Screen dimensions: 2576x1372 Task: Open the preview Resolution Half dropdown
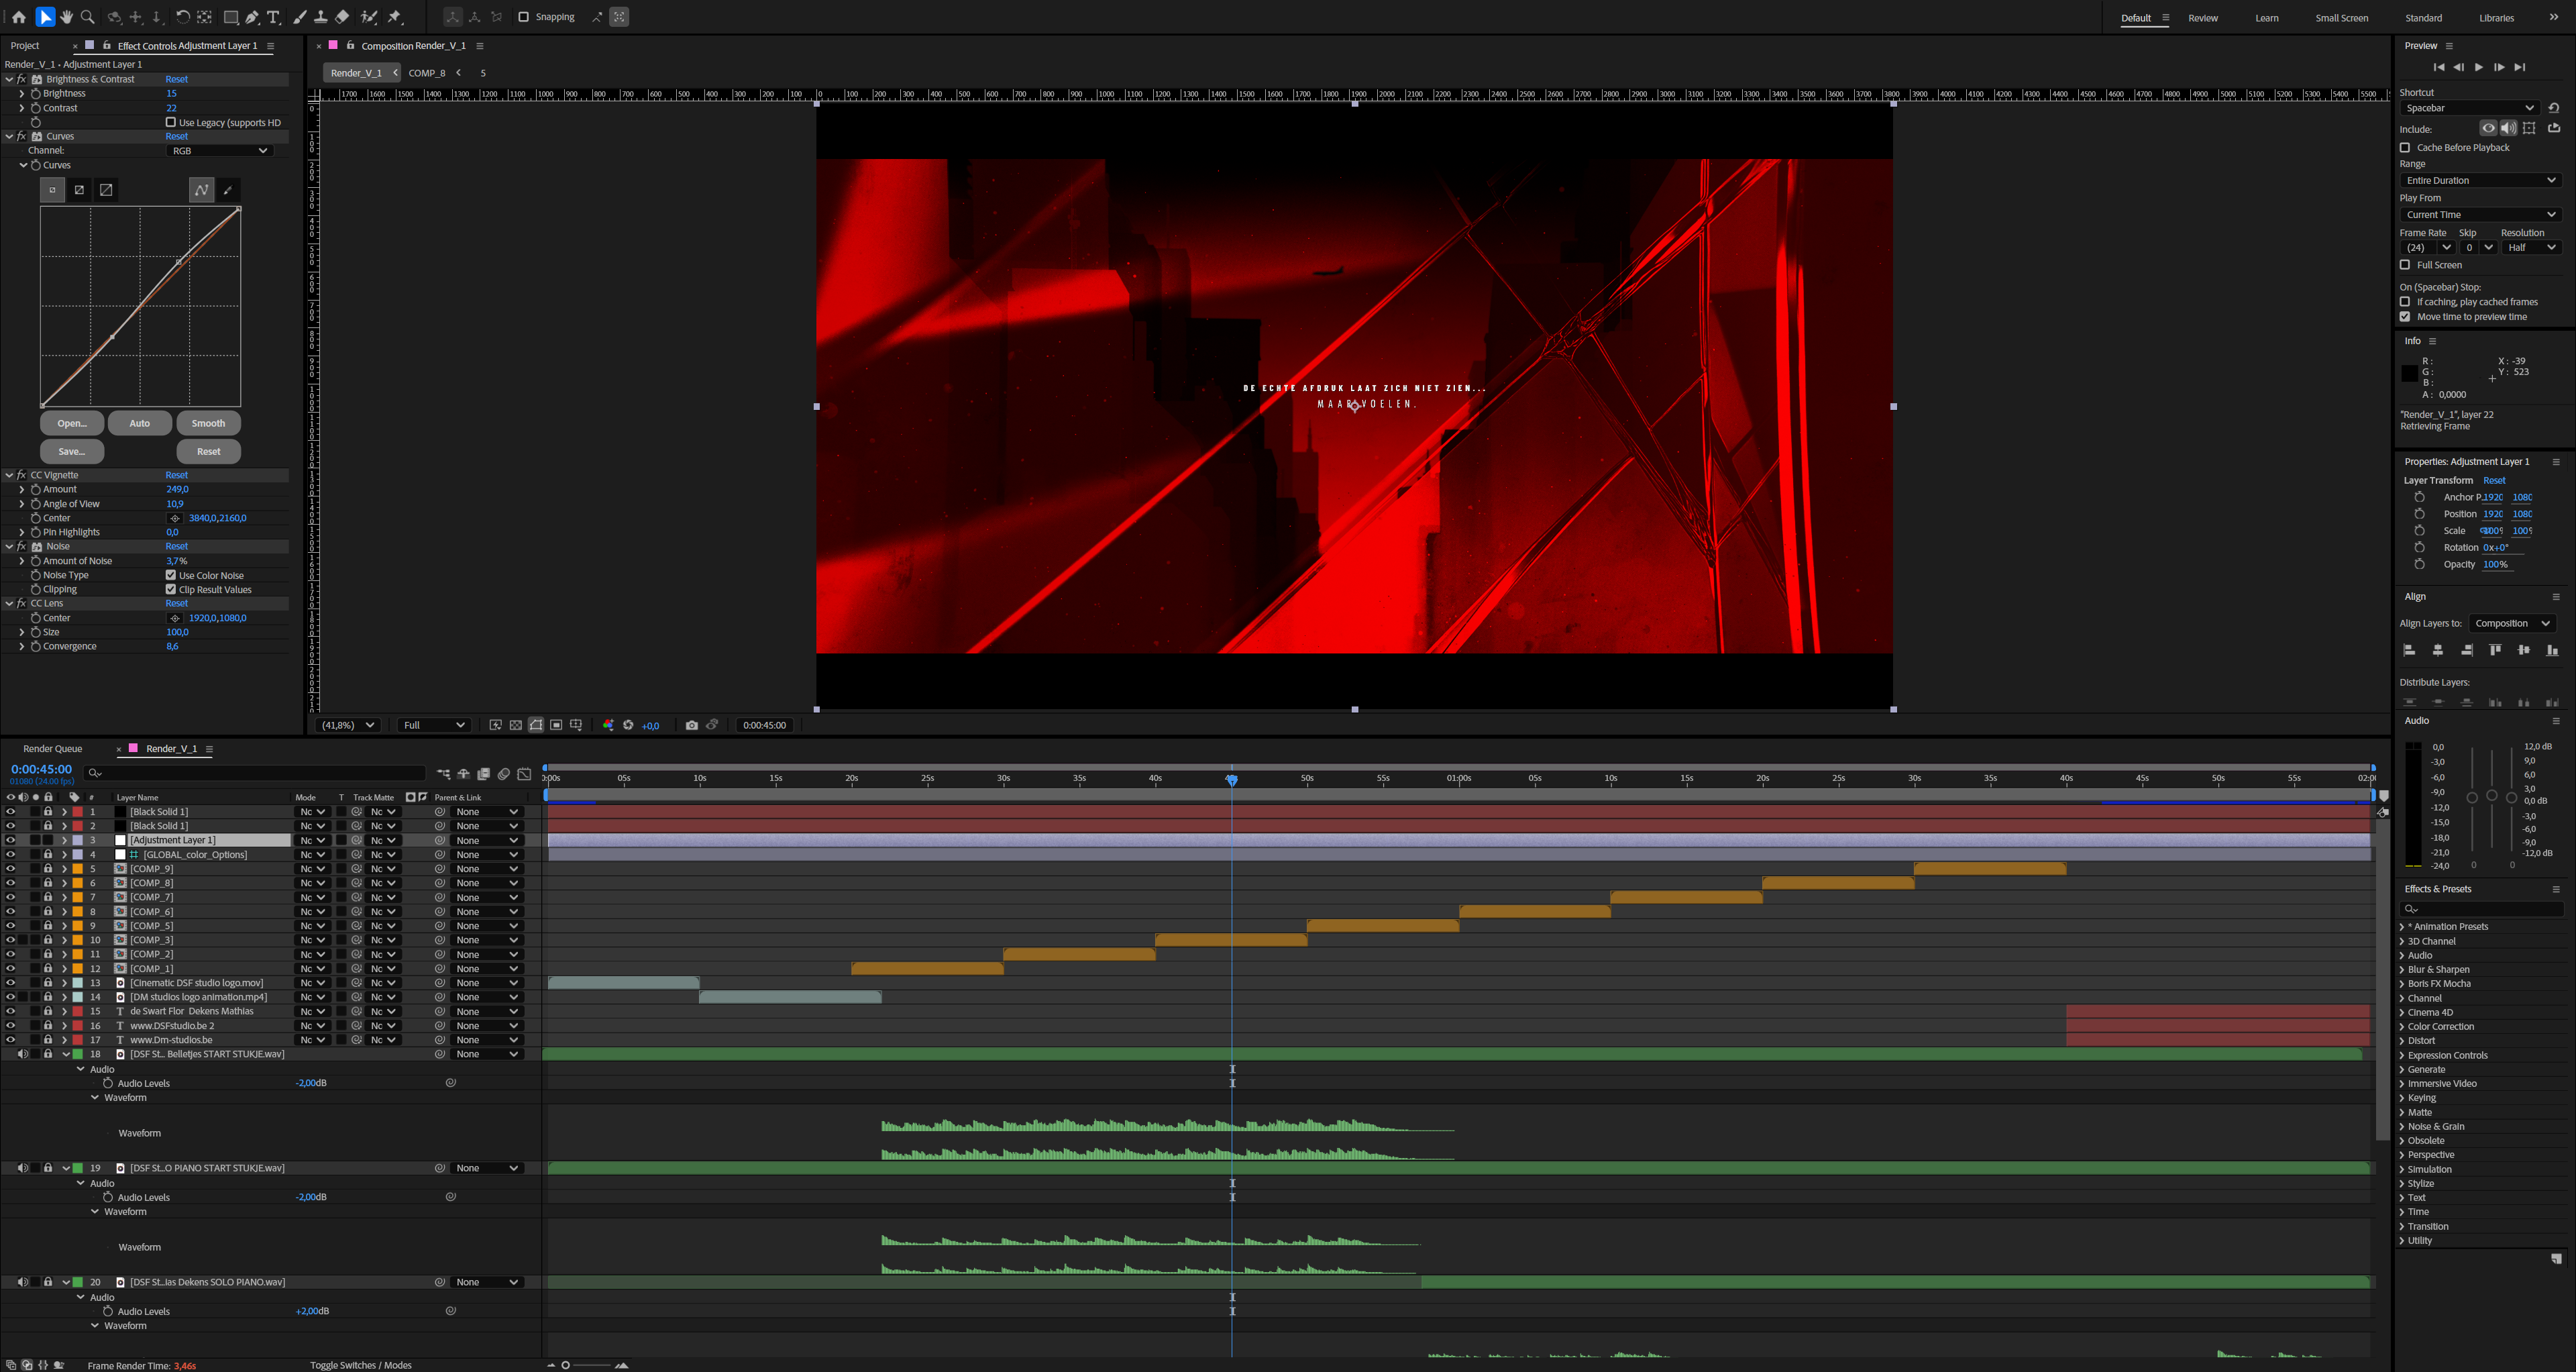(2532, 248)
